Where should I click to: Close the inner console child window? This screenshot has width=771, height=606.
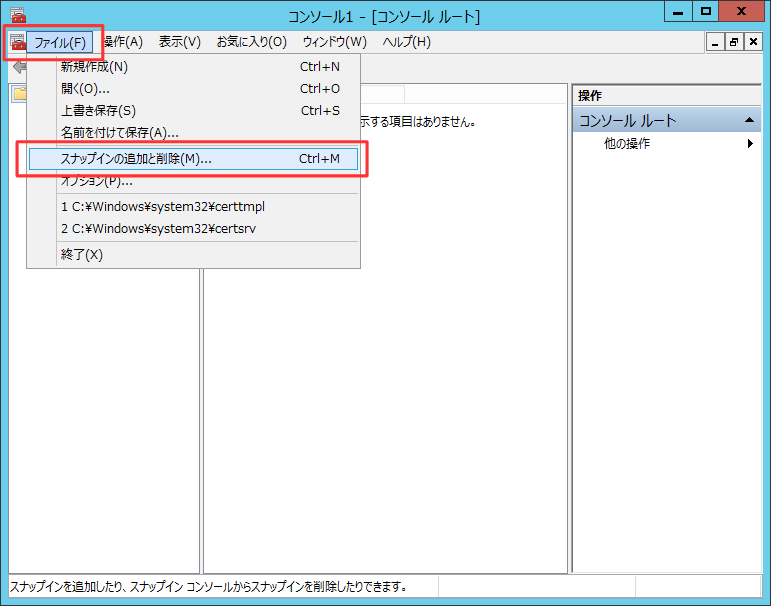[x=753, y=42]
